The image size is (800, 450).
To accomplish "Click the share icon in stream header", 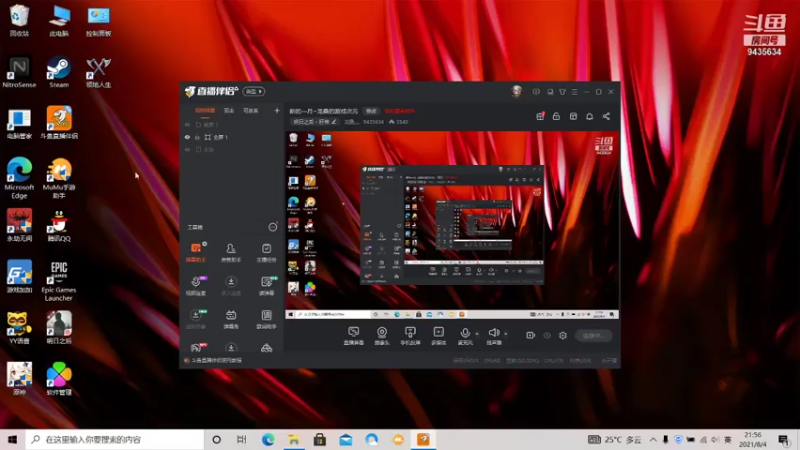I will [x=606, y=116].
